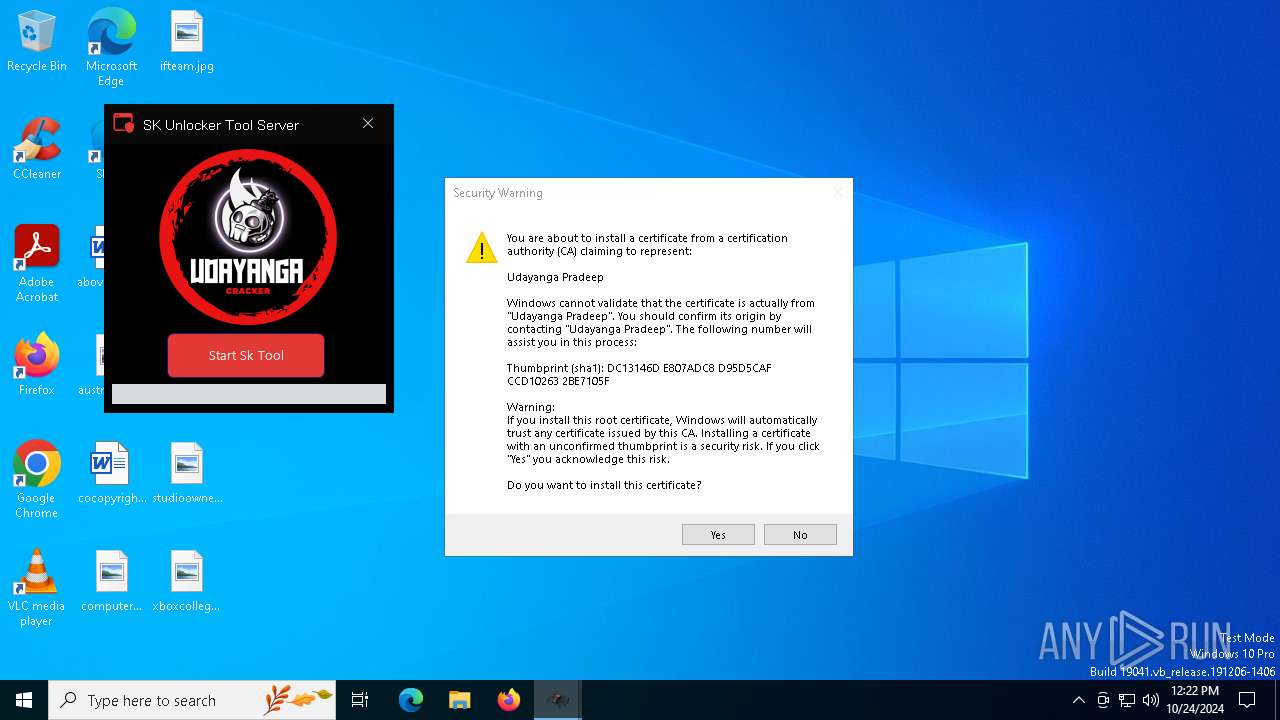Image resolution: width=1280 pixels, height=720 pixels.
Task: Click the taskbar search box
Action: click(x=192, y=700)
